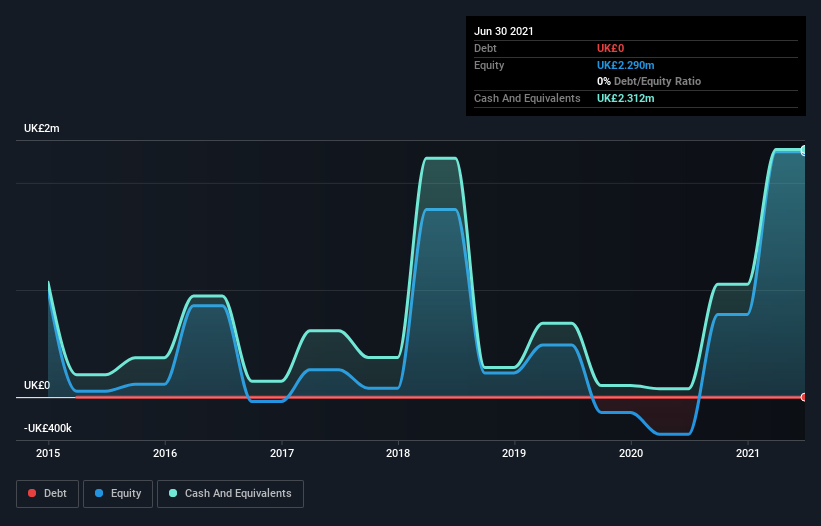Click the red Debt legend dot

click(x=32, y=493)
